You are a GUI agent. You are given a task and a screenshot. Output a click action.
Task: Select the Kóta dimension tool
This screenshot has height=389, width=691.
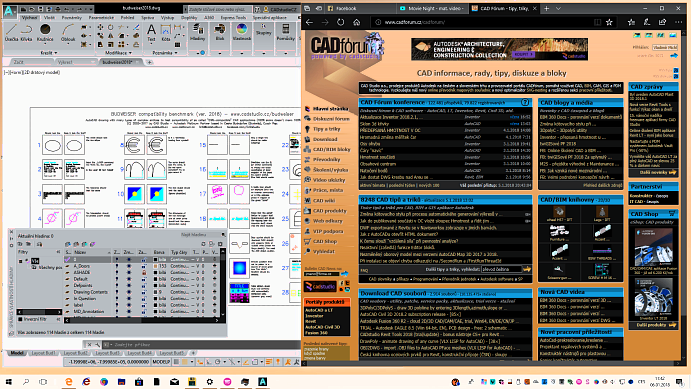[166, 33]
